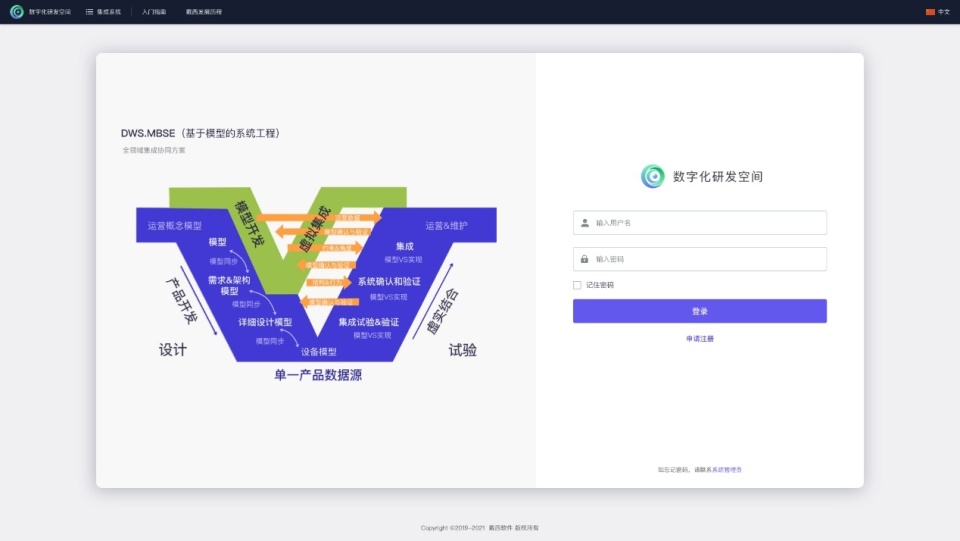Click the user icon in username field

[585, 223]
